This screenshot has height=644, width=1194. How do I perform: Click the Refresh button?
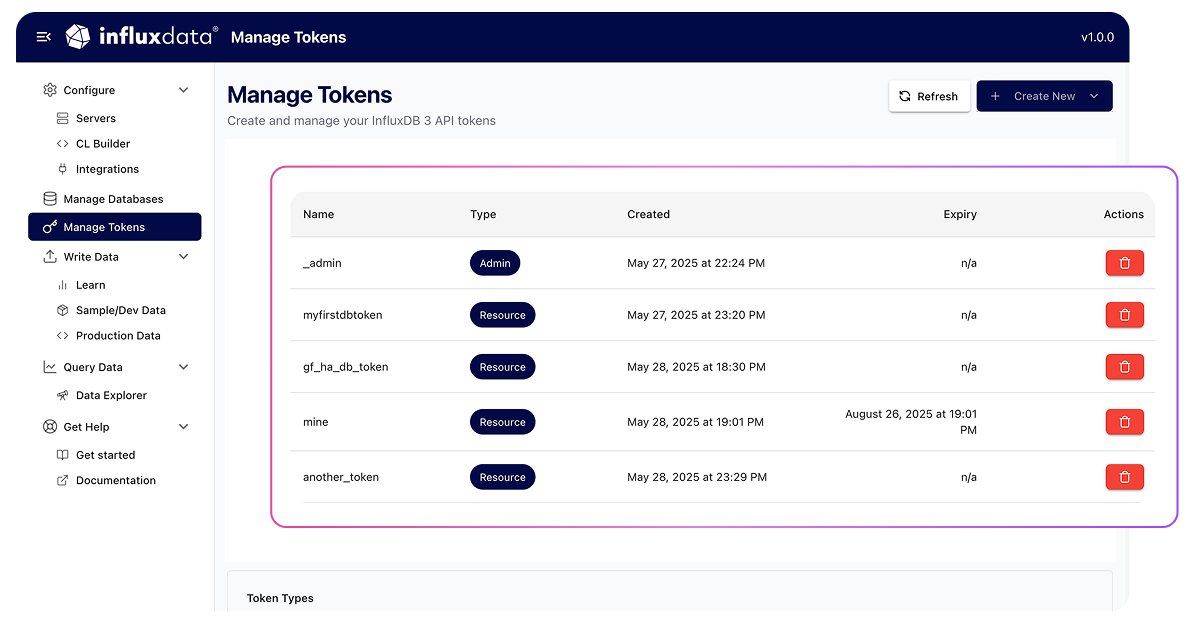929,96
